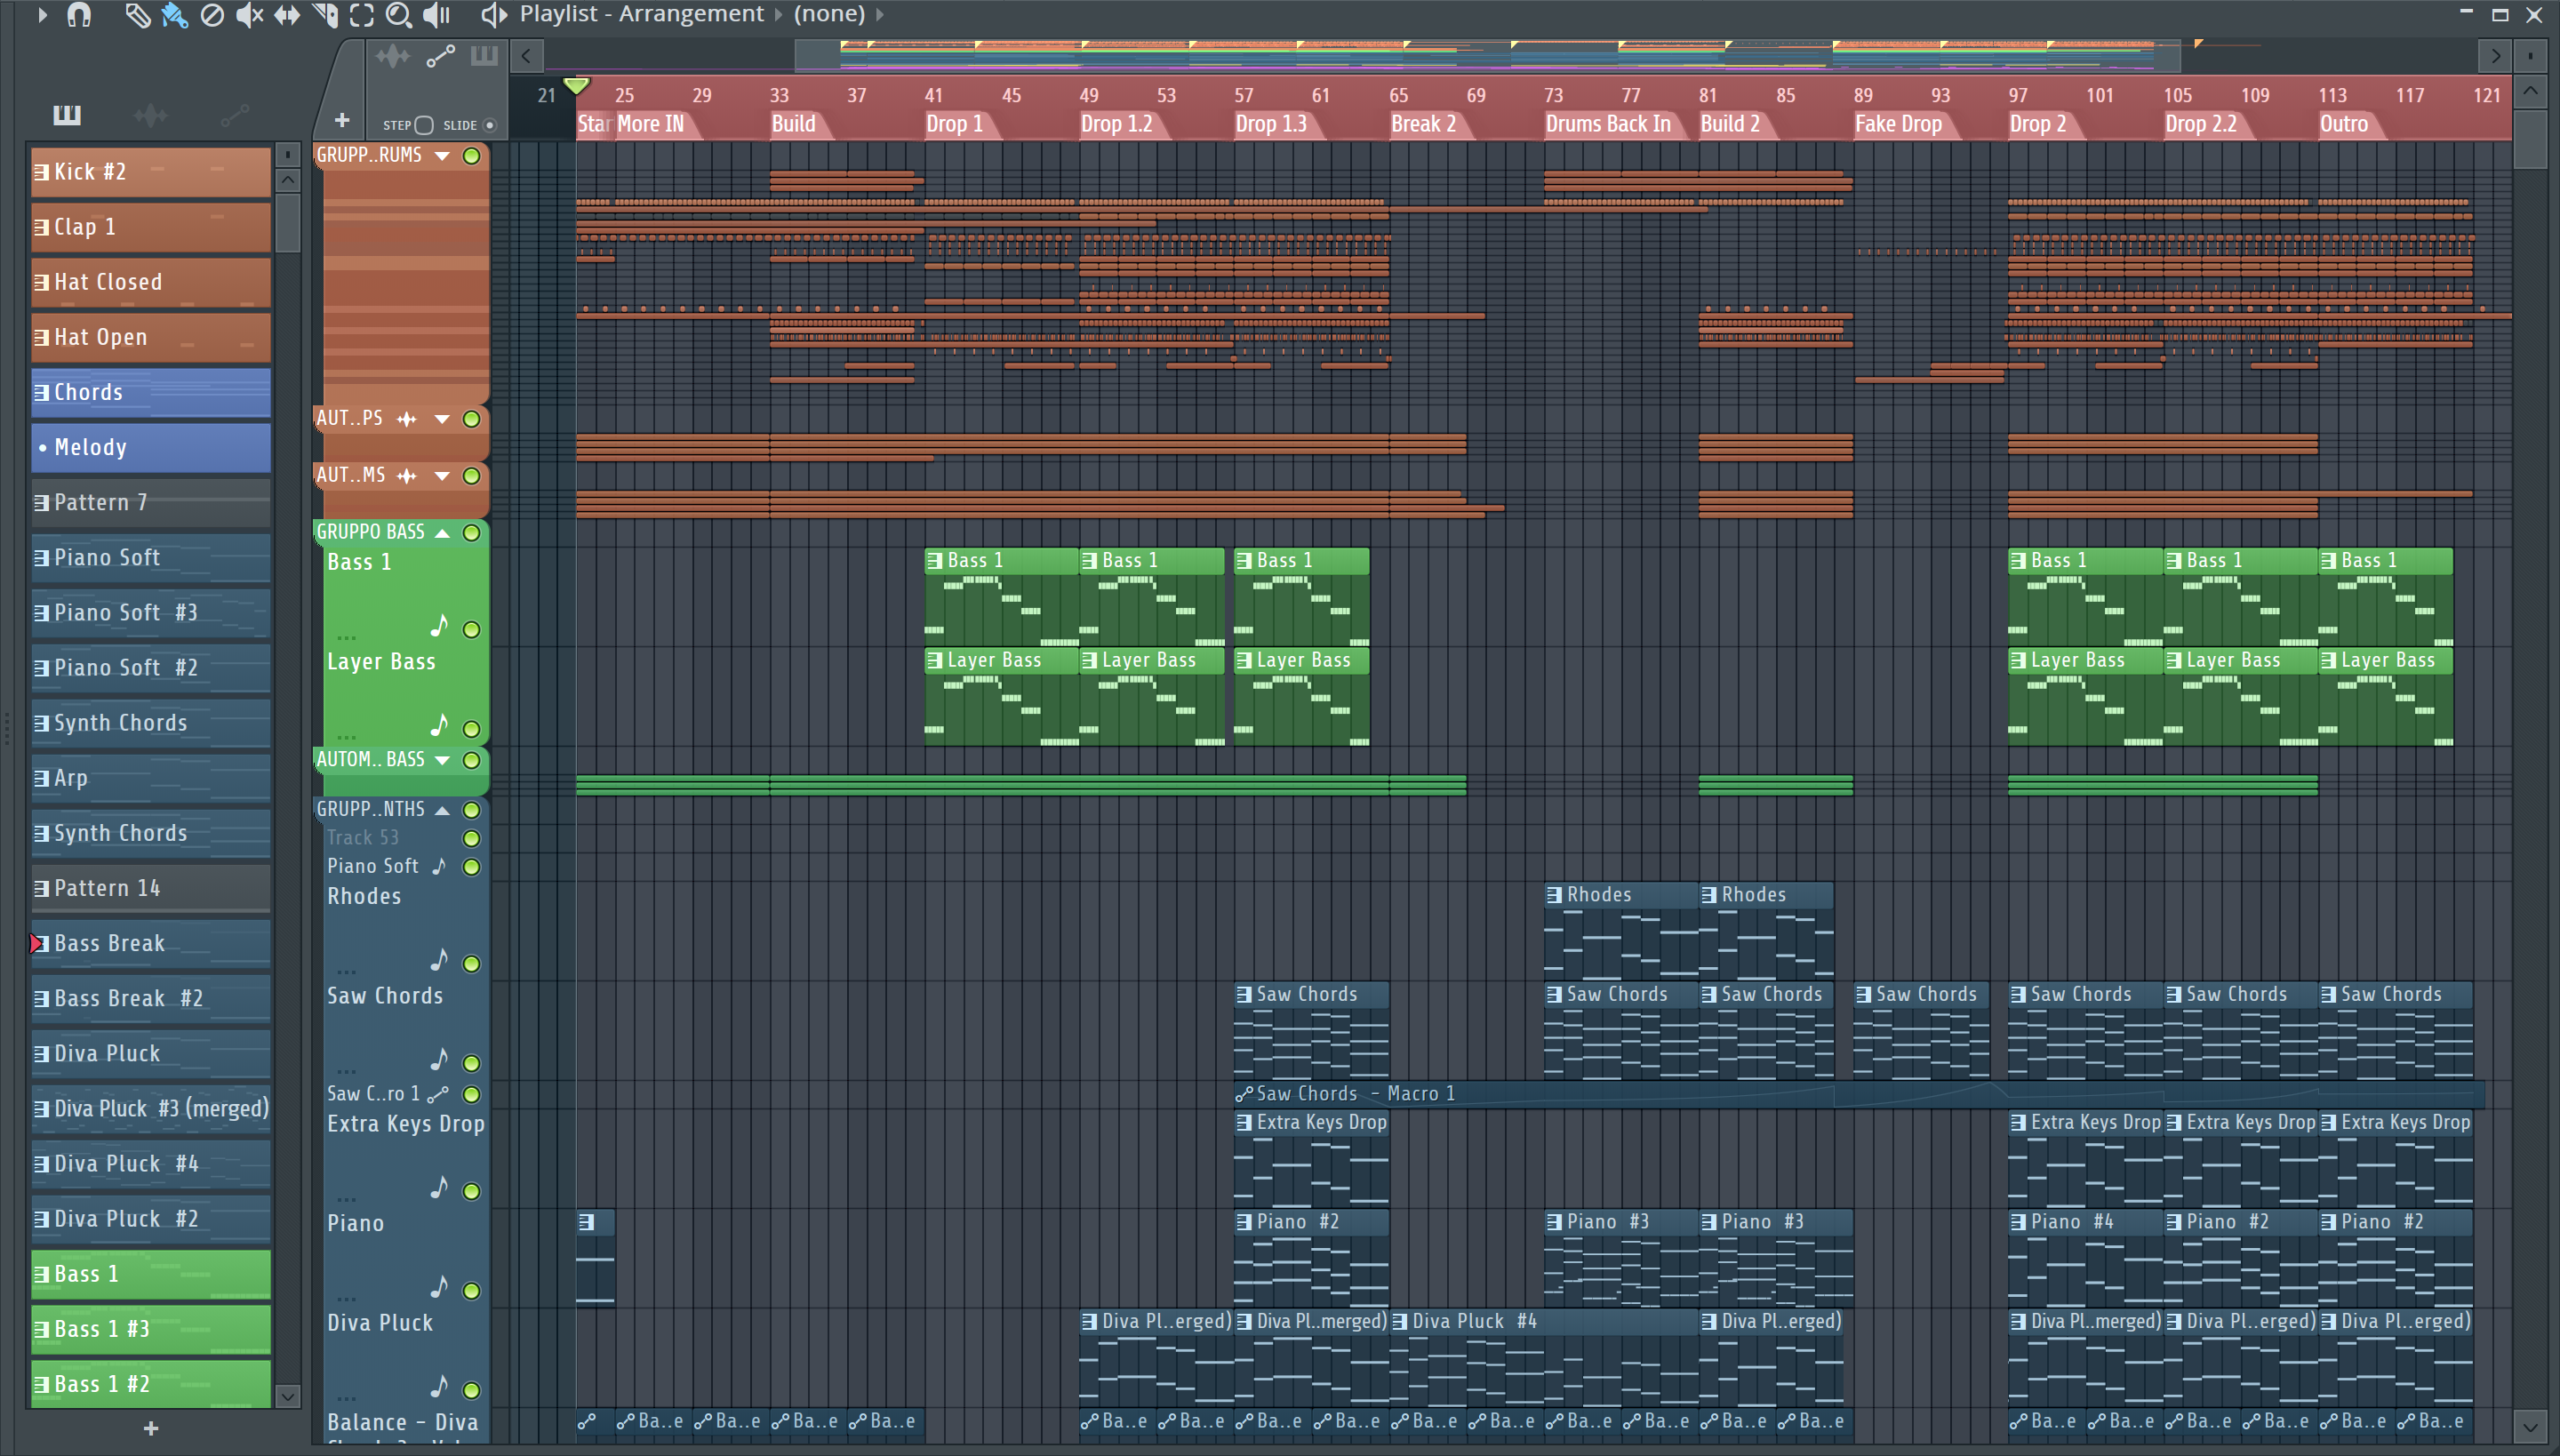Screen dimensions: 2560x1456
Task: Collapse the GRUPP..NTHS group arrow
Action: (x=442, y=810)
